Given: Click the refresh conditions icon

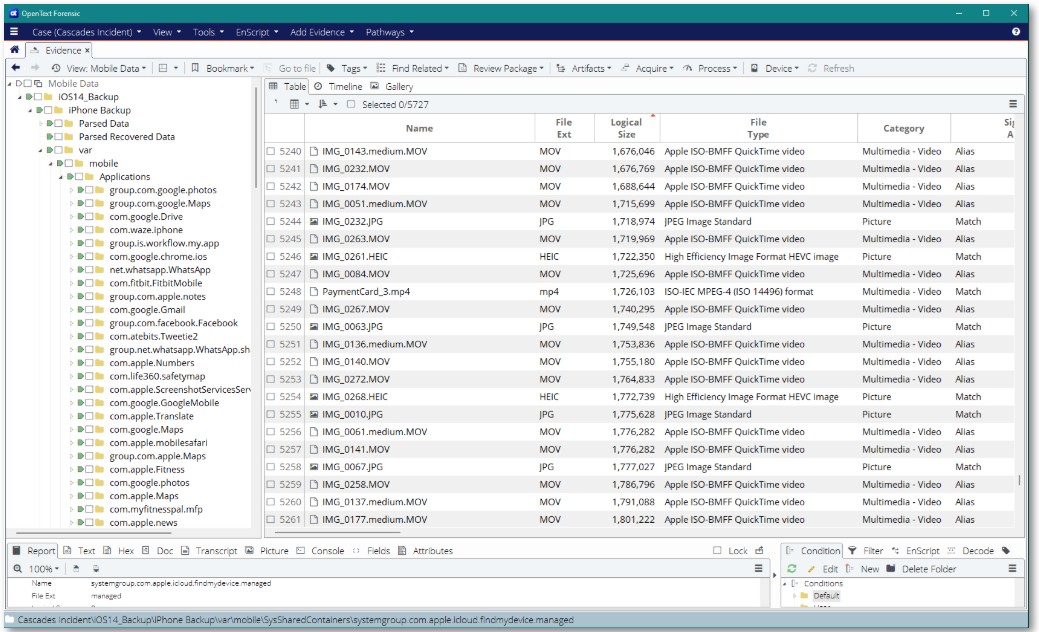Looking at the screenshot, I should 792,568.
